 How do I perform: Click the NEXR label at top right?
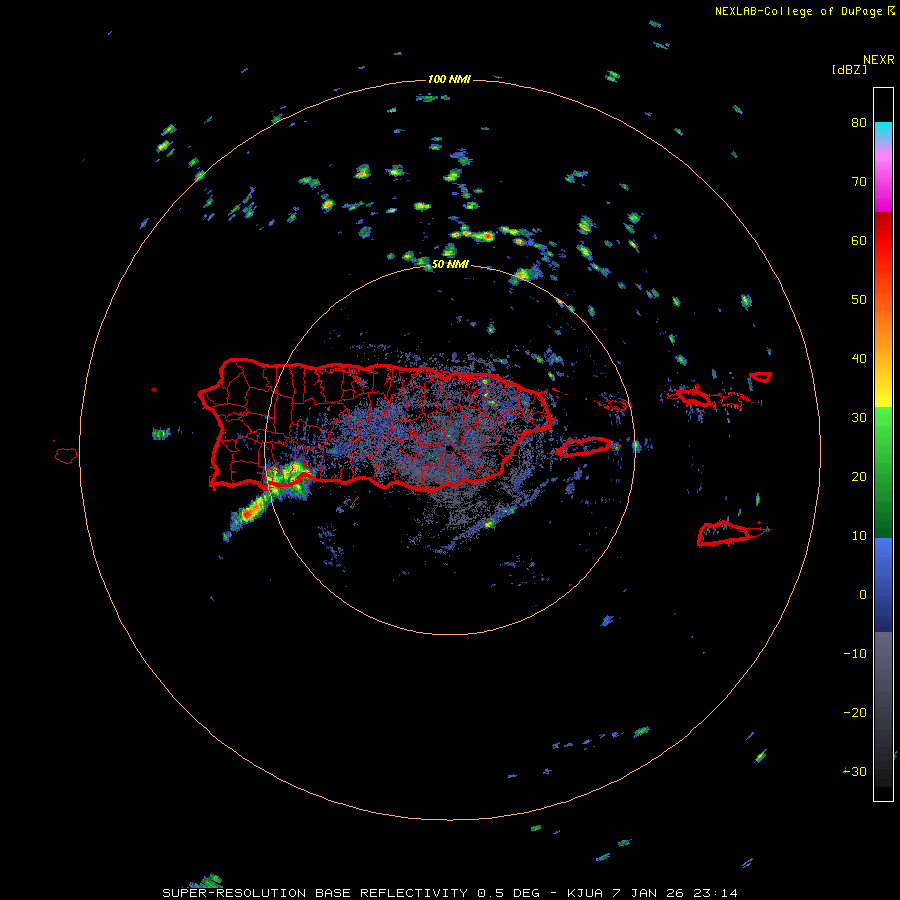(x=878, y=60)
